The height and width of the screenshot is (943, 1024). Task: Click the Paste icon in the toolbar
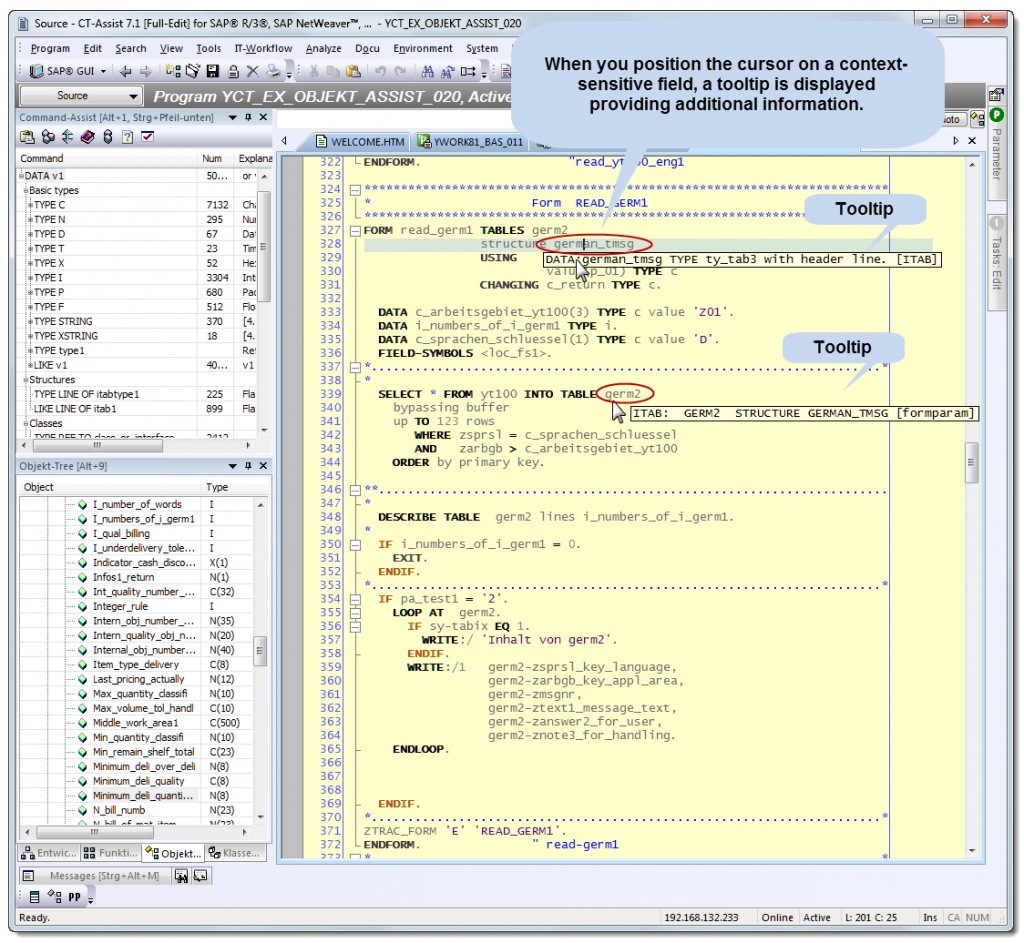click(352, 70)
